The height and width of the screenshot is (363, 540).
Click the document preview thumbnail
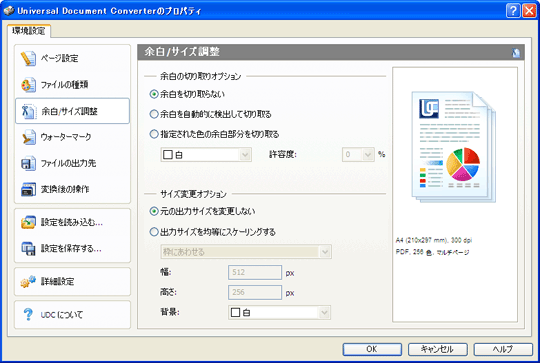tap(454, 147)
